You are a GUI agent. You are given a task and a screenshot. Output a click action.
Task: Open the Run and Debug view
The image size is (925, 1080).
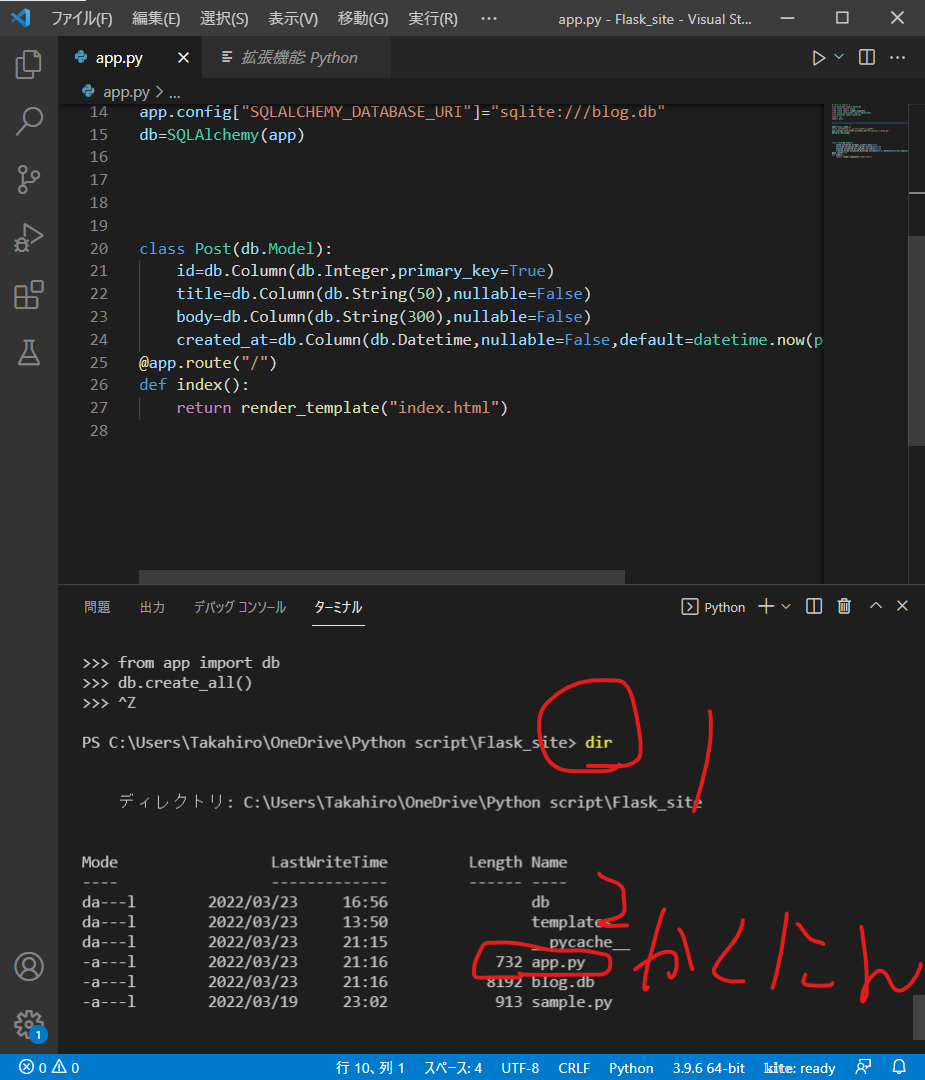coord(28,237)
